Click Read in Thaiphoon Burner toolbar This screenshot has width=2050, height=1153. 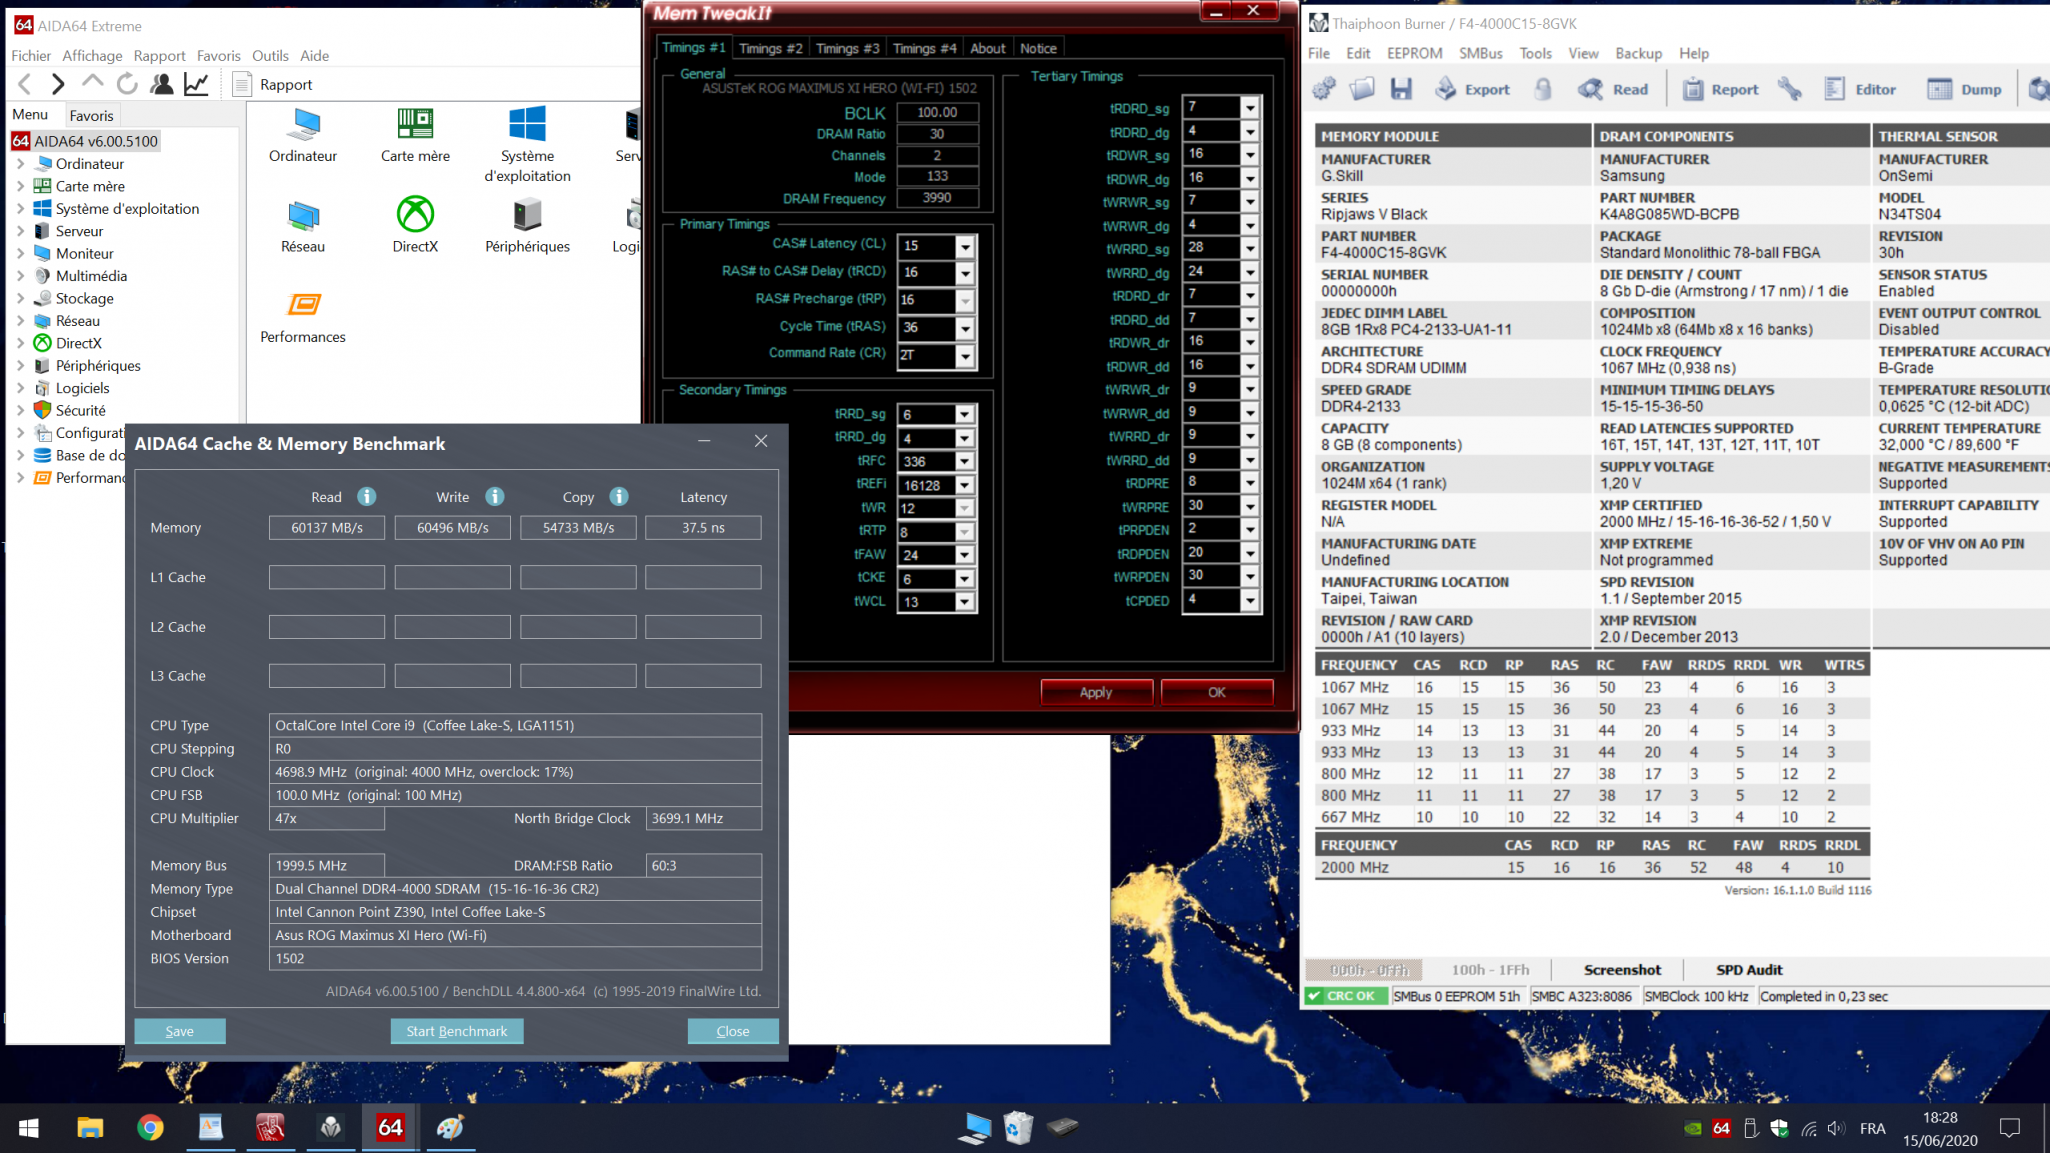pyautogui.click(x=1613, y=89)
